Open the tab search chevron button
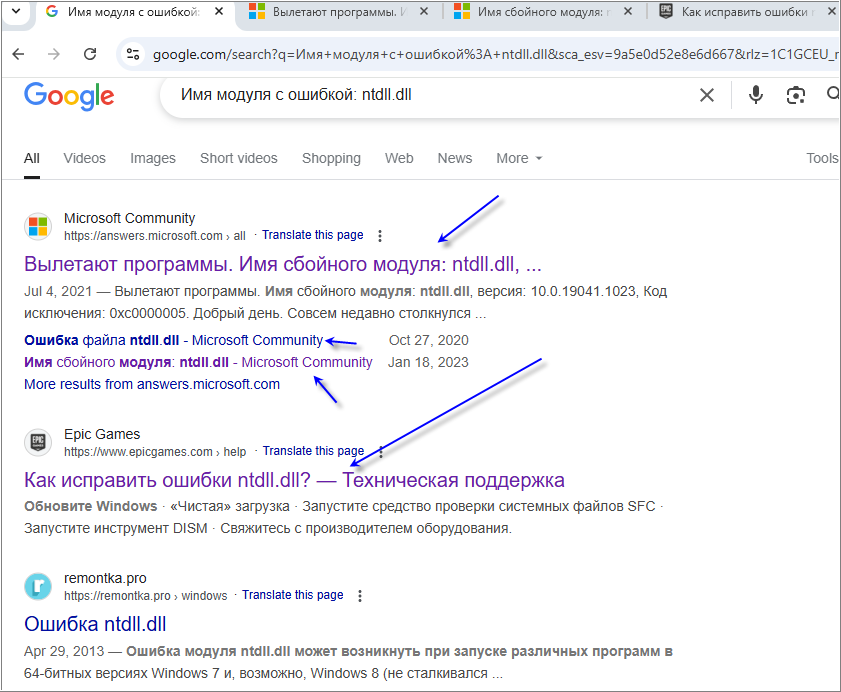The height and width of the screenshot is (692, 841). coord(16,11)
